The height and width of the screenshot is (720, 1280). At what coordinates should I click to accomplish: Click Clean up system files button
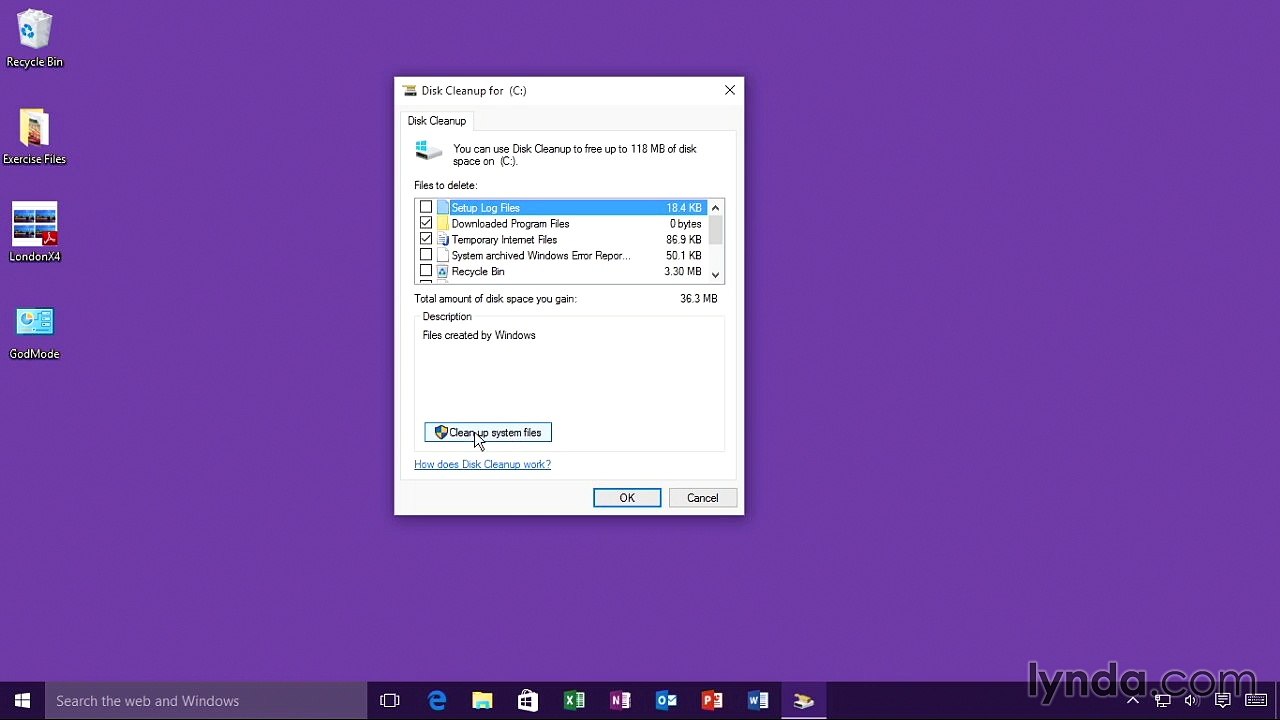(x=488, y=433)
